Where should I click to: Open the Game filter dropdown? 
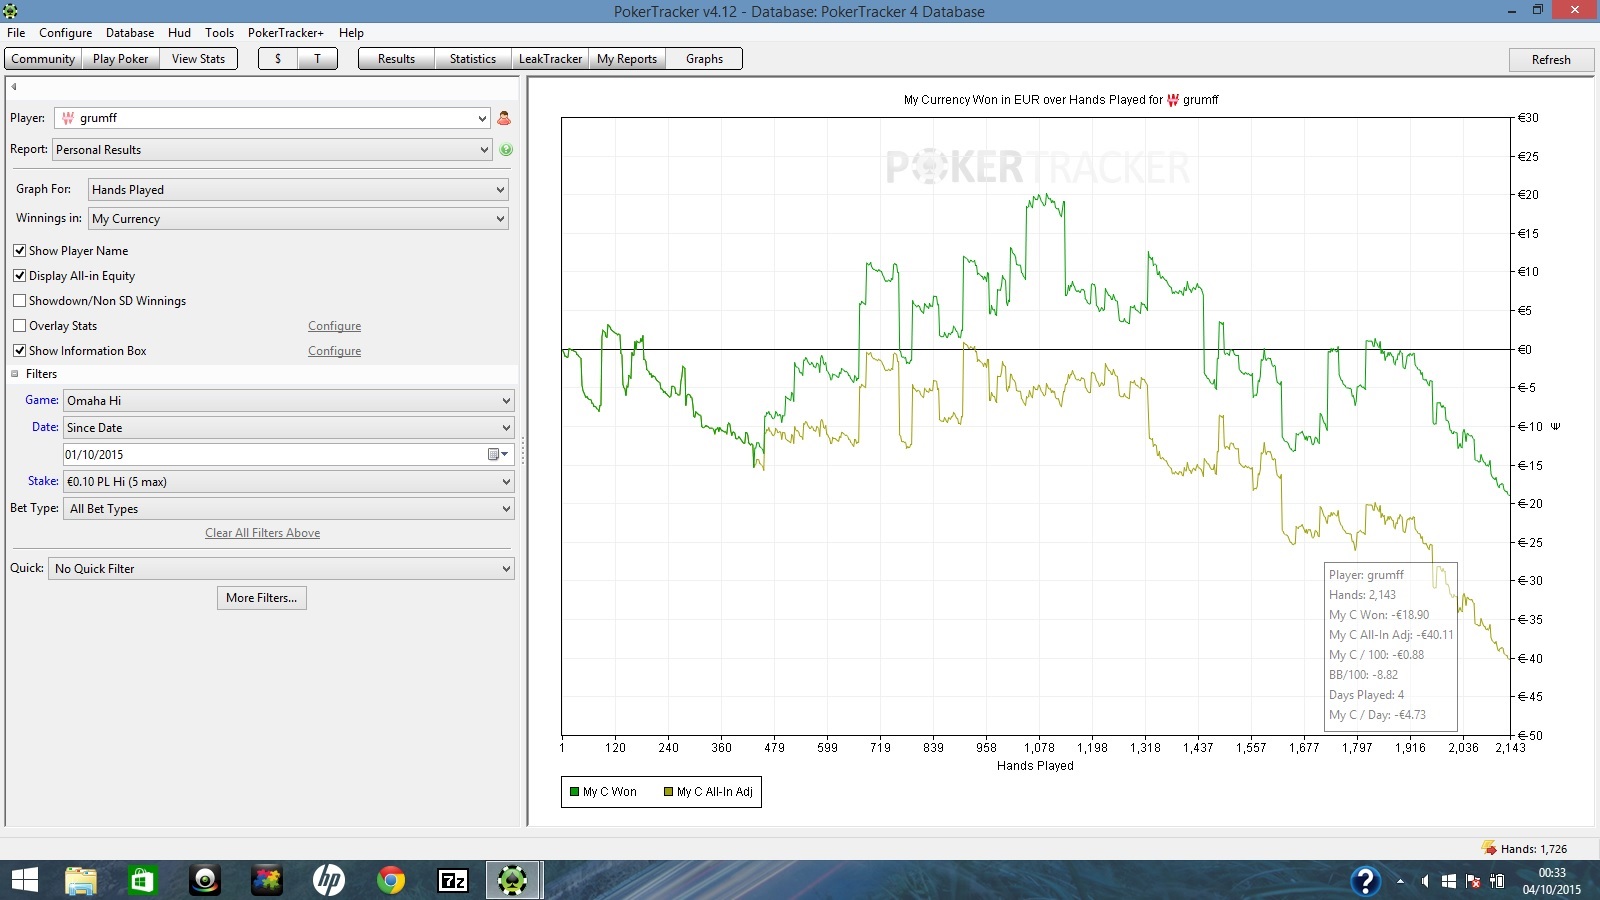289,401
